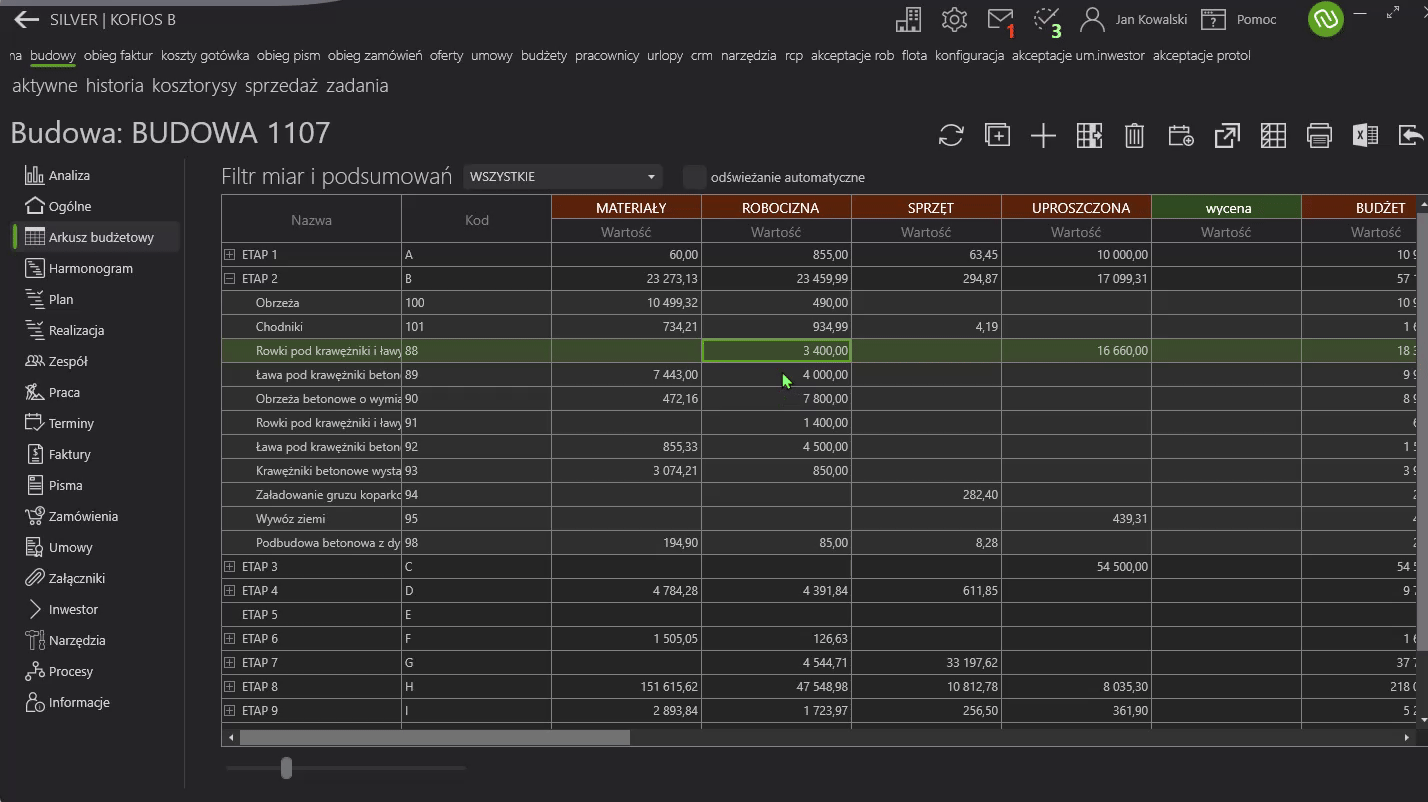Click the table layout grid icon

[1273, 136]
